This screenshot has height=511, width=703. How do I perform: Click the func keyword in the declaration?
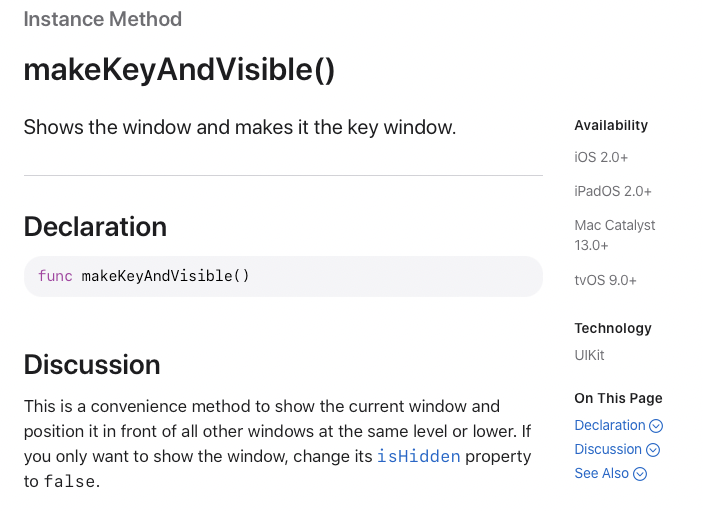(x=55, y=276)
